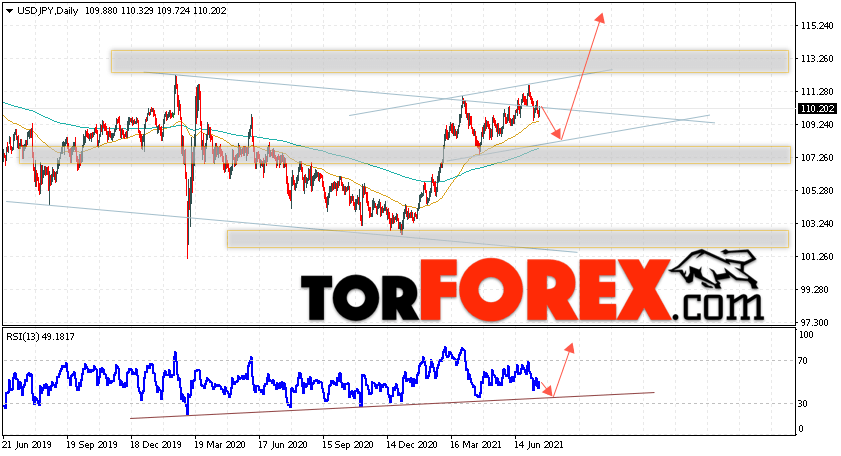This screenshot has height=456, width=841.
Task: Select the USDJPY,Daily chart title
Action: 47,11
